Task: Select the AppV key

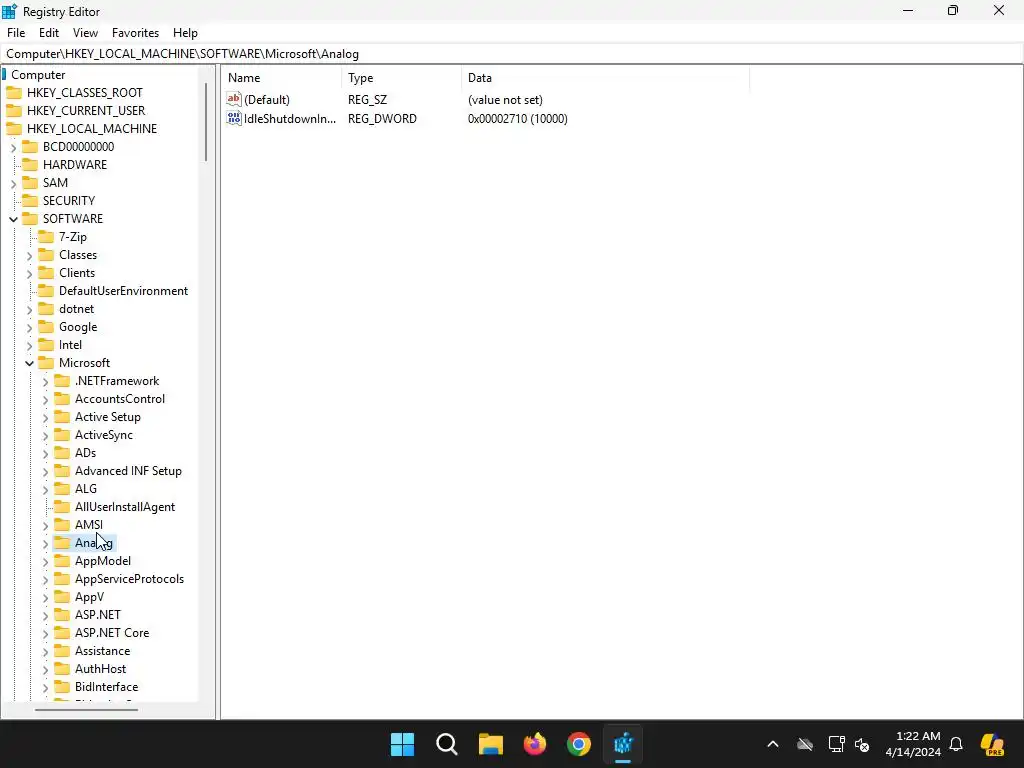Action: pos(89,597)
